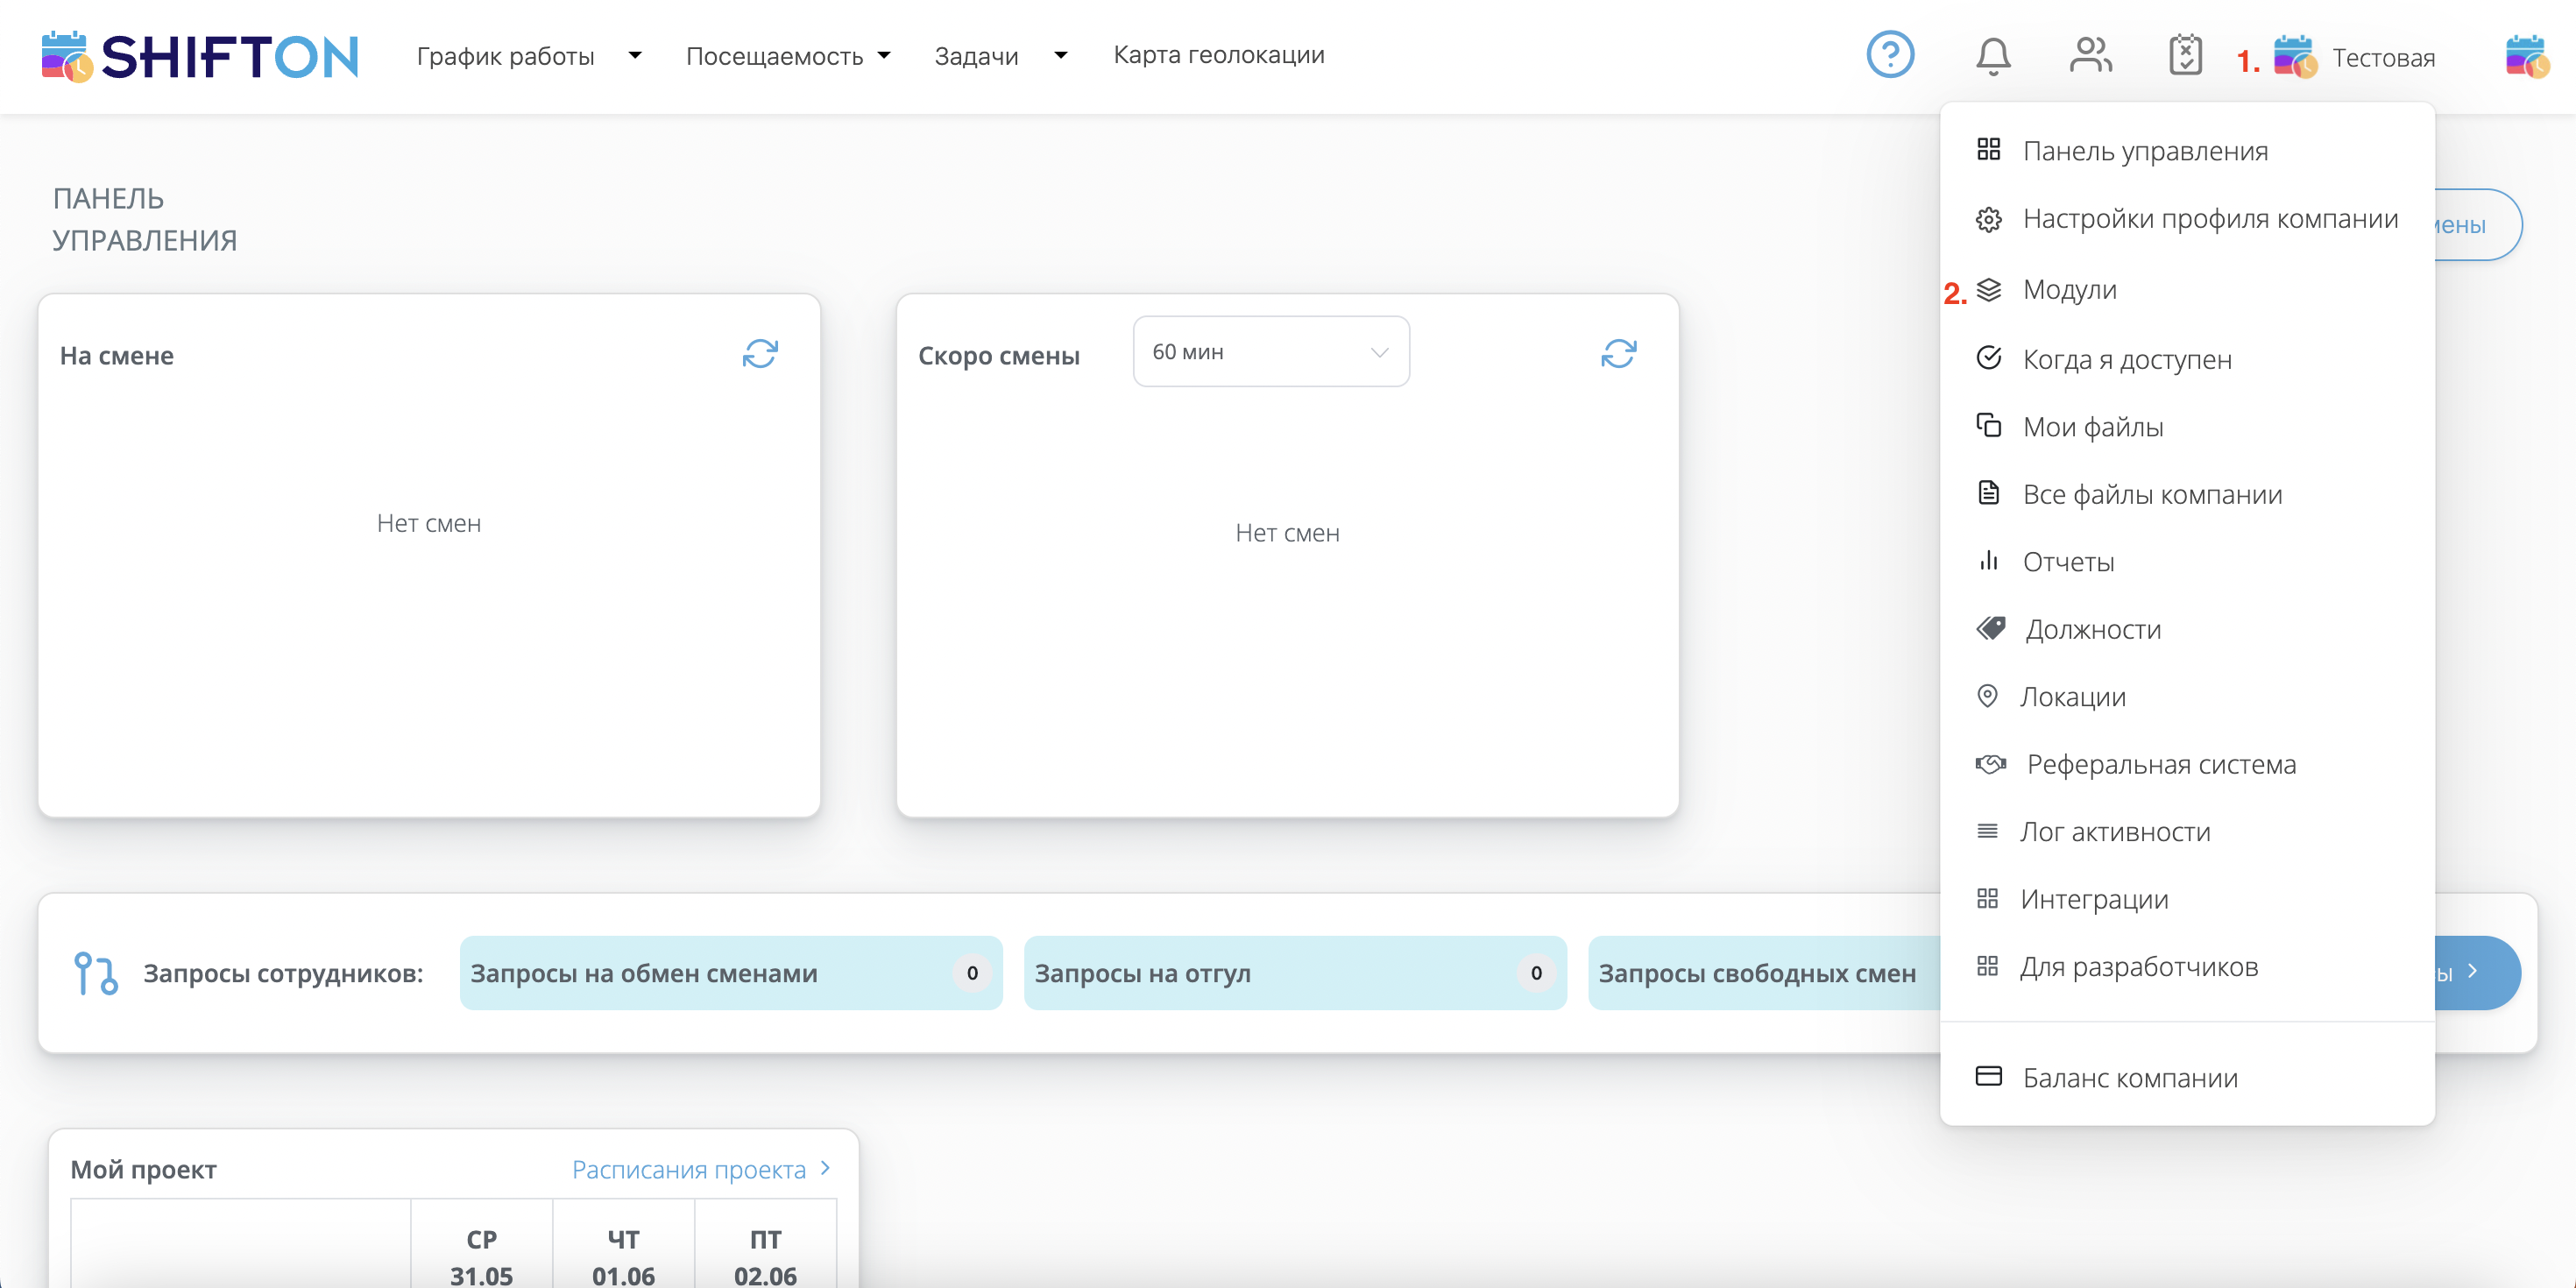Expand the График работы dropdown arrow
Image resolution: width=2576 pixels, height=1288 pixels.
click(635, 55)
